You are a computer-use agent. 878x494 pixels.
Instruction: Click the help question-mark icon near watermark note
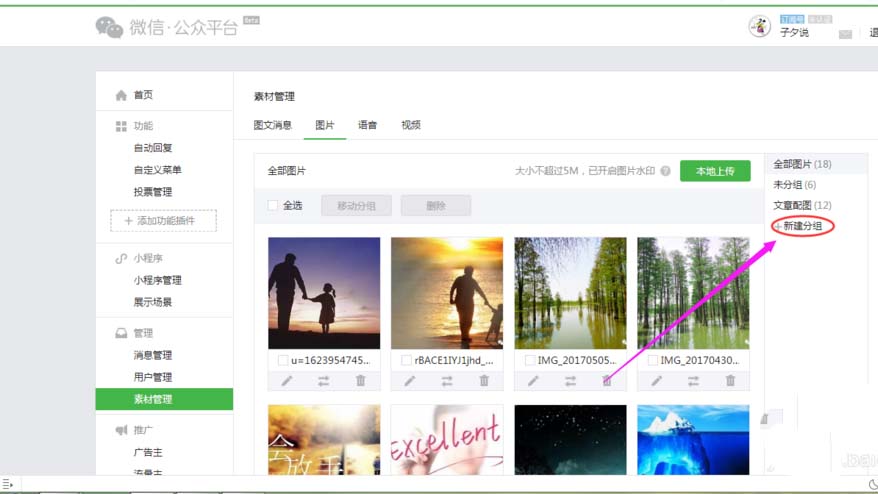tap(665, 171)
